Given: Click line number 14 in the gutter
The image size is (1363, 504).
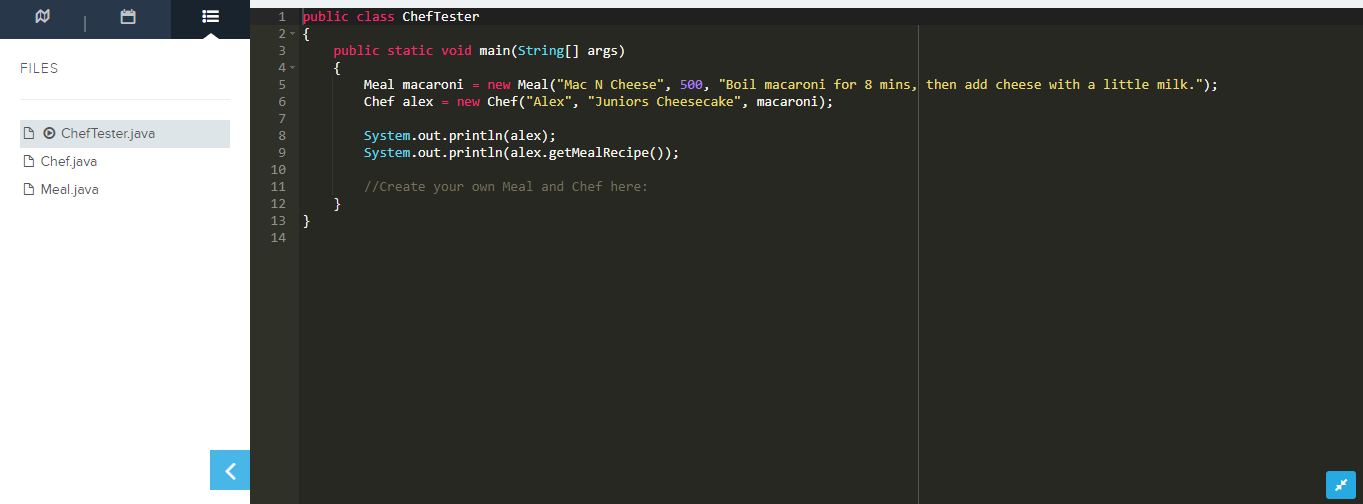Looking at the screenshot, I should point(279,238).
